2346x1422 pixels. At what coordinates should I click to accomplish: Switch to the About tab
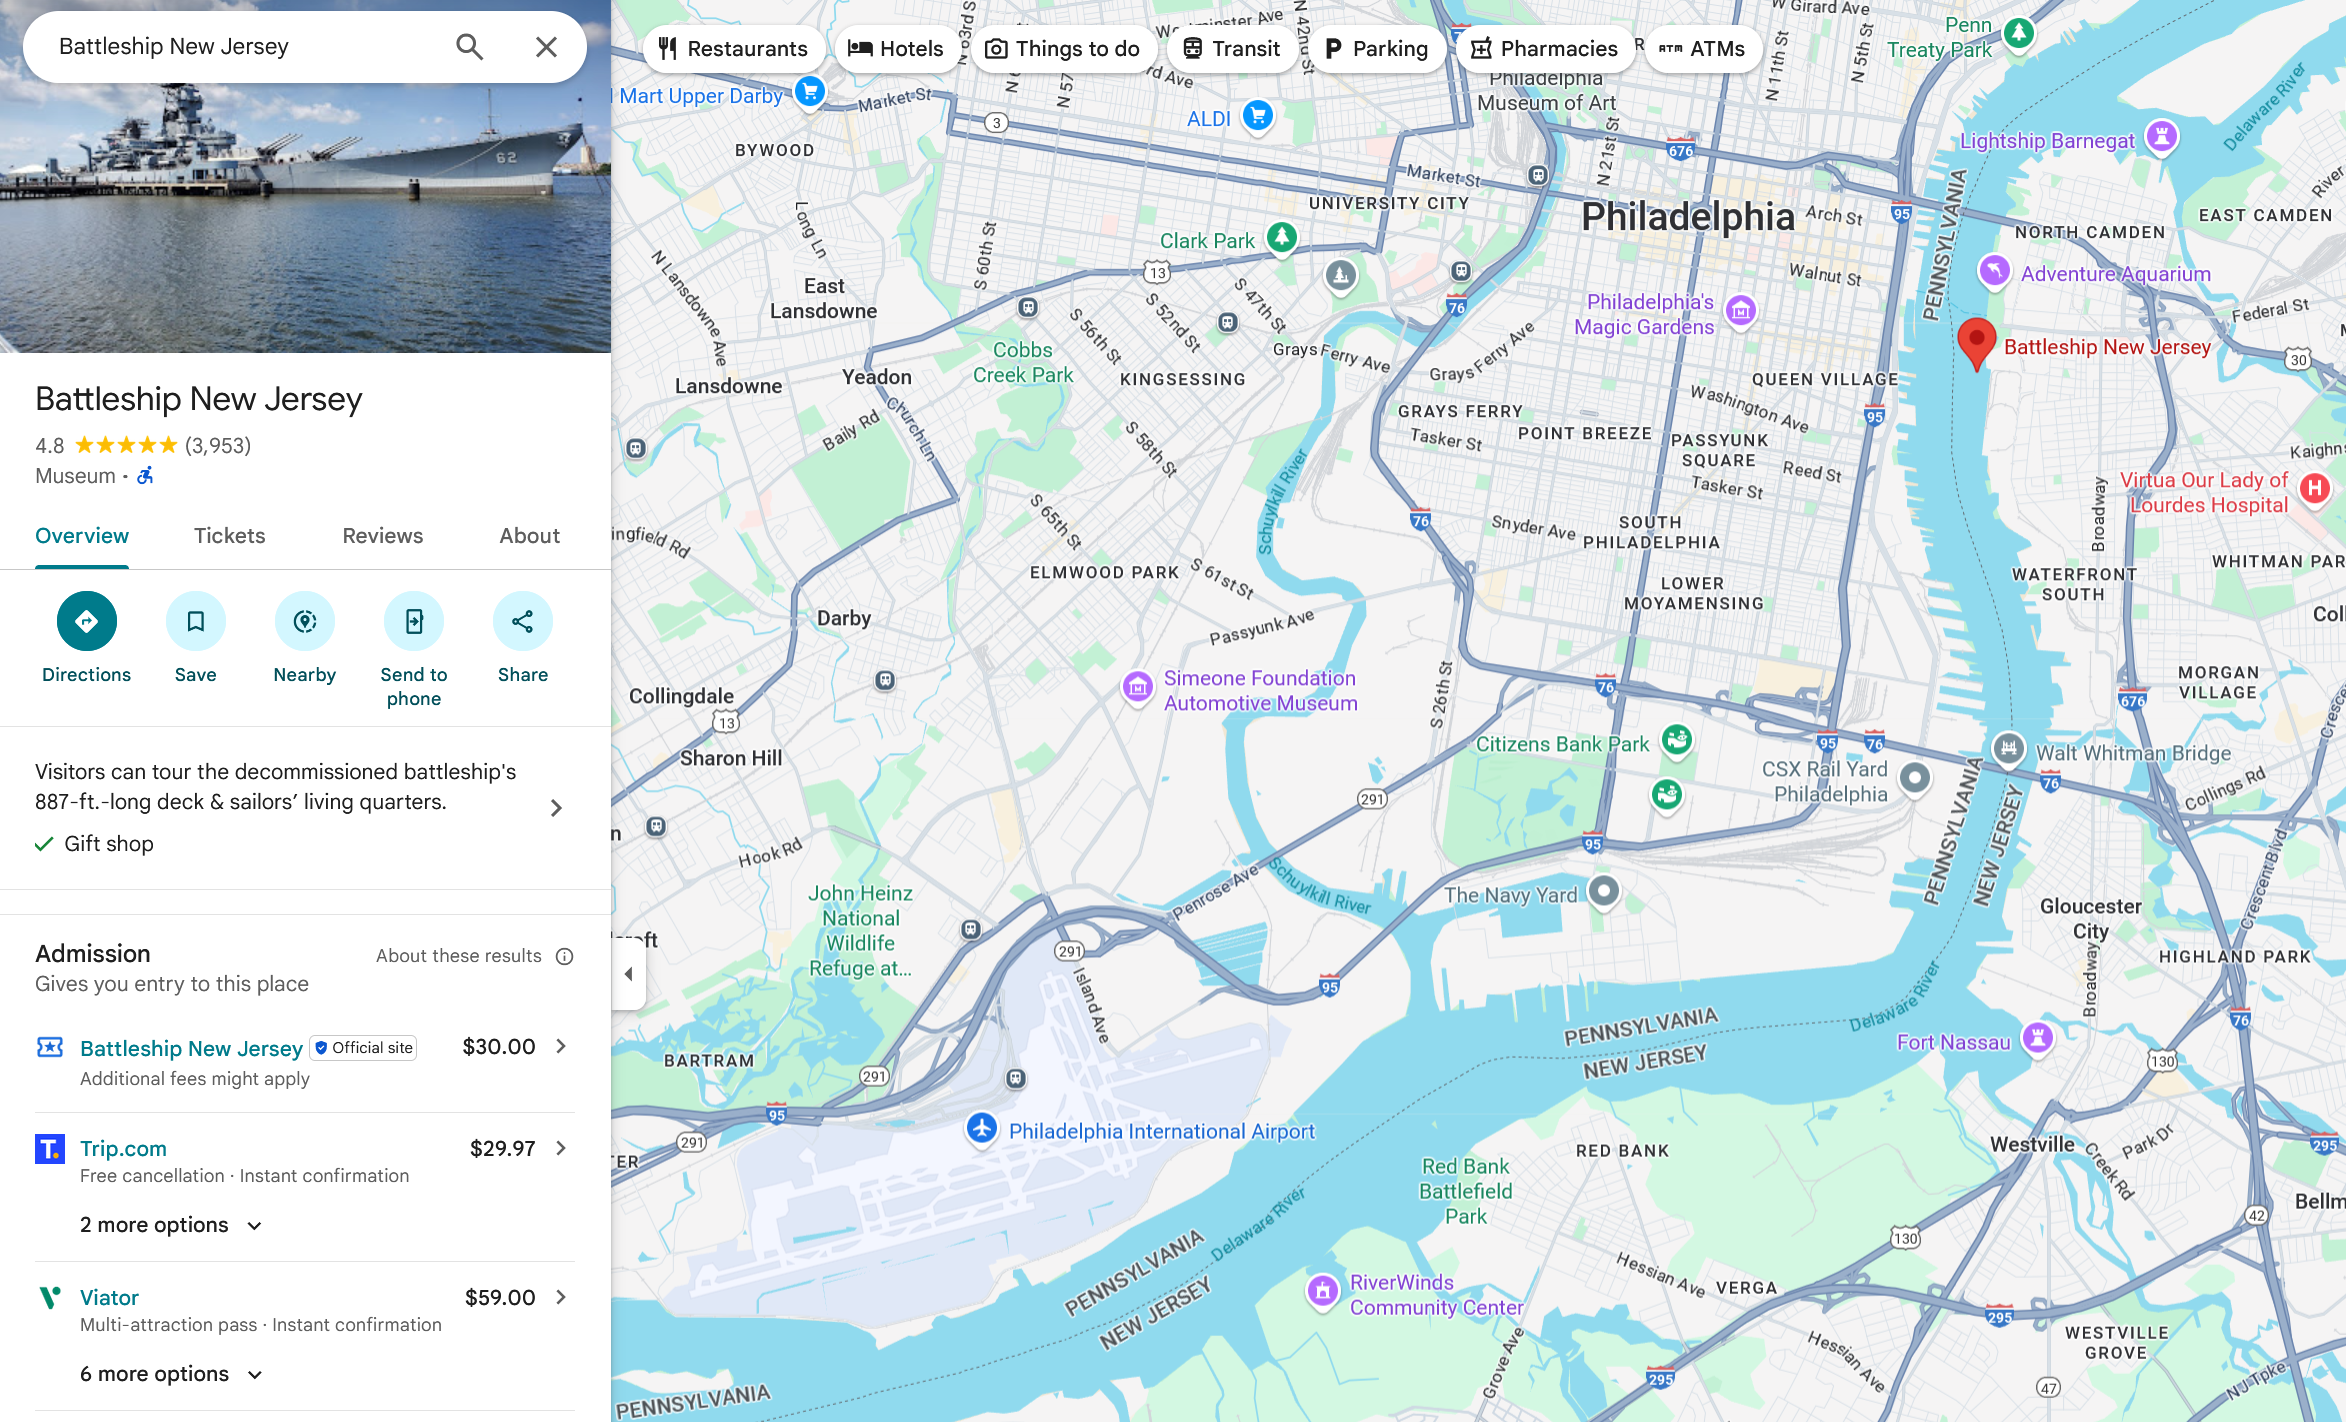[530, 536]
